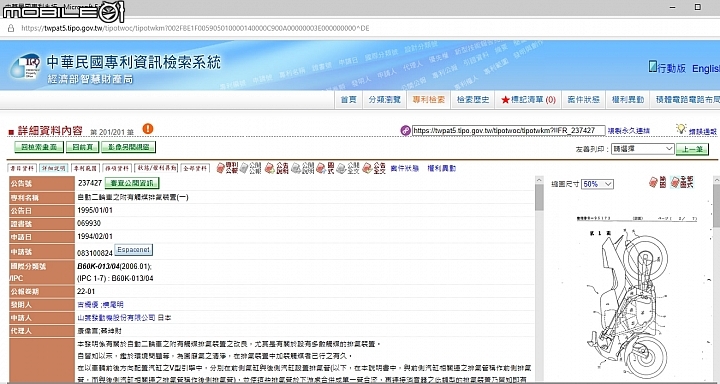The width and height of the screenshot is (720, 384).
Task: Click the 回前頁 button
Action: pyautogui.click(x=82, y=147)
